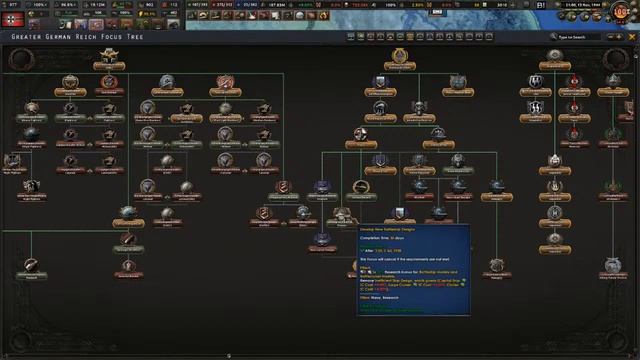
Task: Select the grey crest focus at the central tree bottom
Action: (497, 268)
